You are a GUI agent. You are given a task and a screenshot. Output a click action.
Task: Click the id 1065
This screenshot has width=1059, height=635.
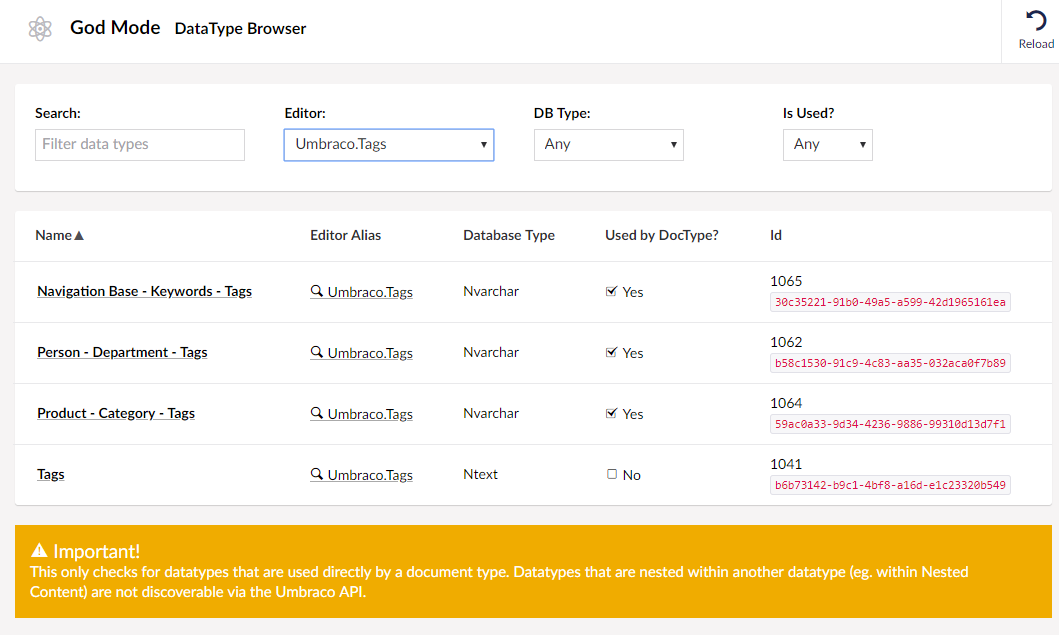coord(786,281)
